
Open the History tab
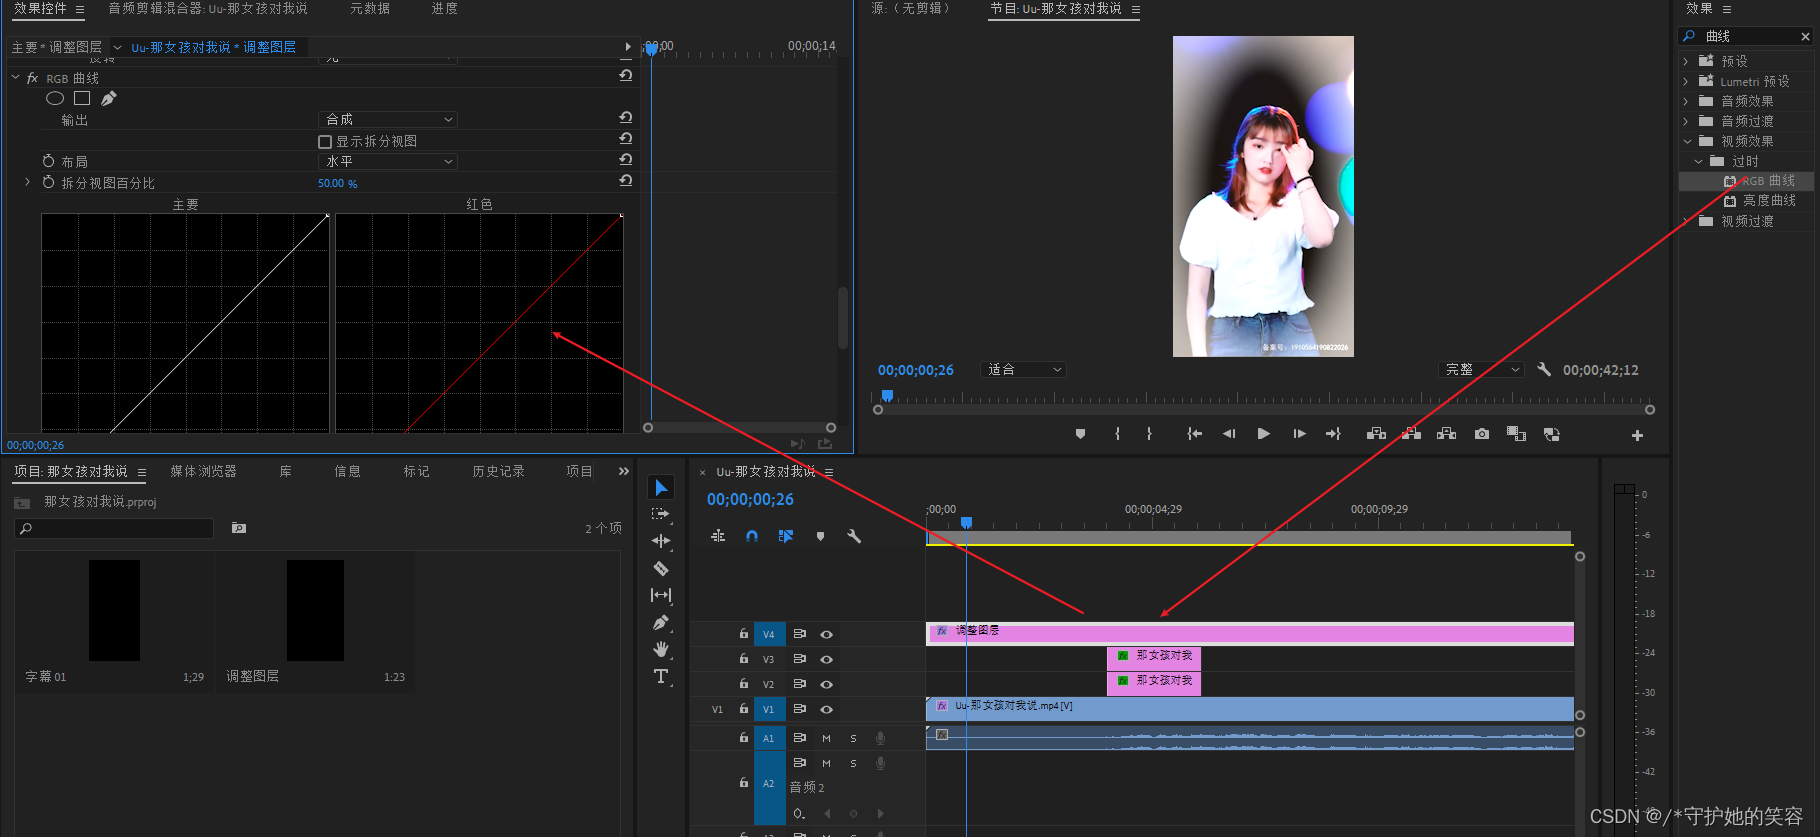coord(498,471)
